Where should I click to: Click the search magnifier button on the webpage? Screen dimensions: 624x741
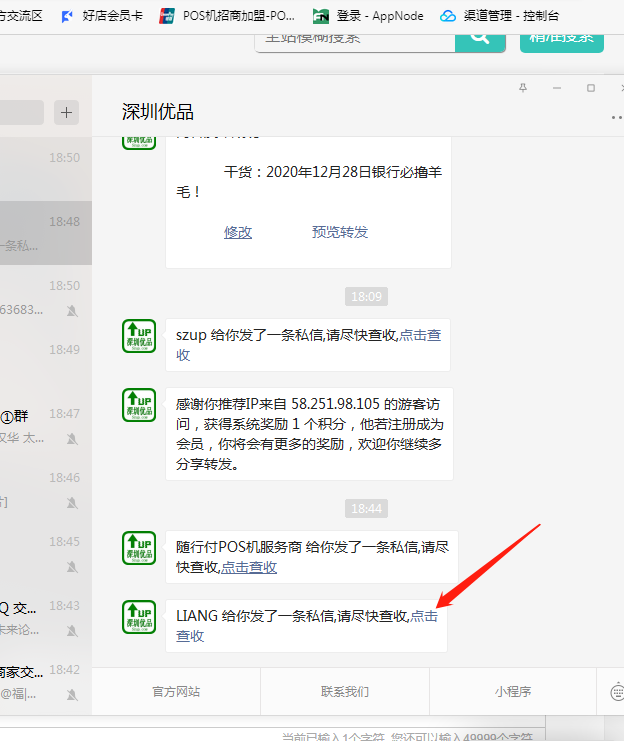point(480,37)
